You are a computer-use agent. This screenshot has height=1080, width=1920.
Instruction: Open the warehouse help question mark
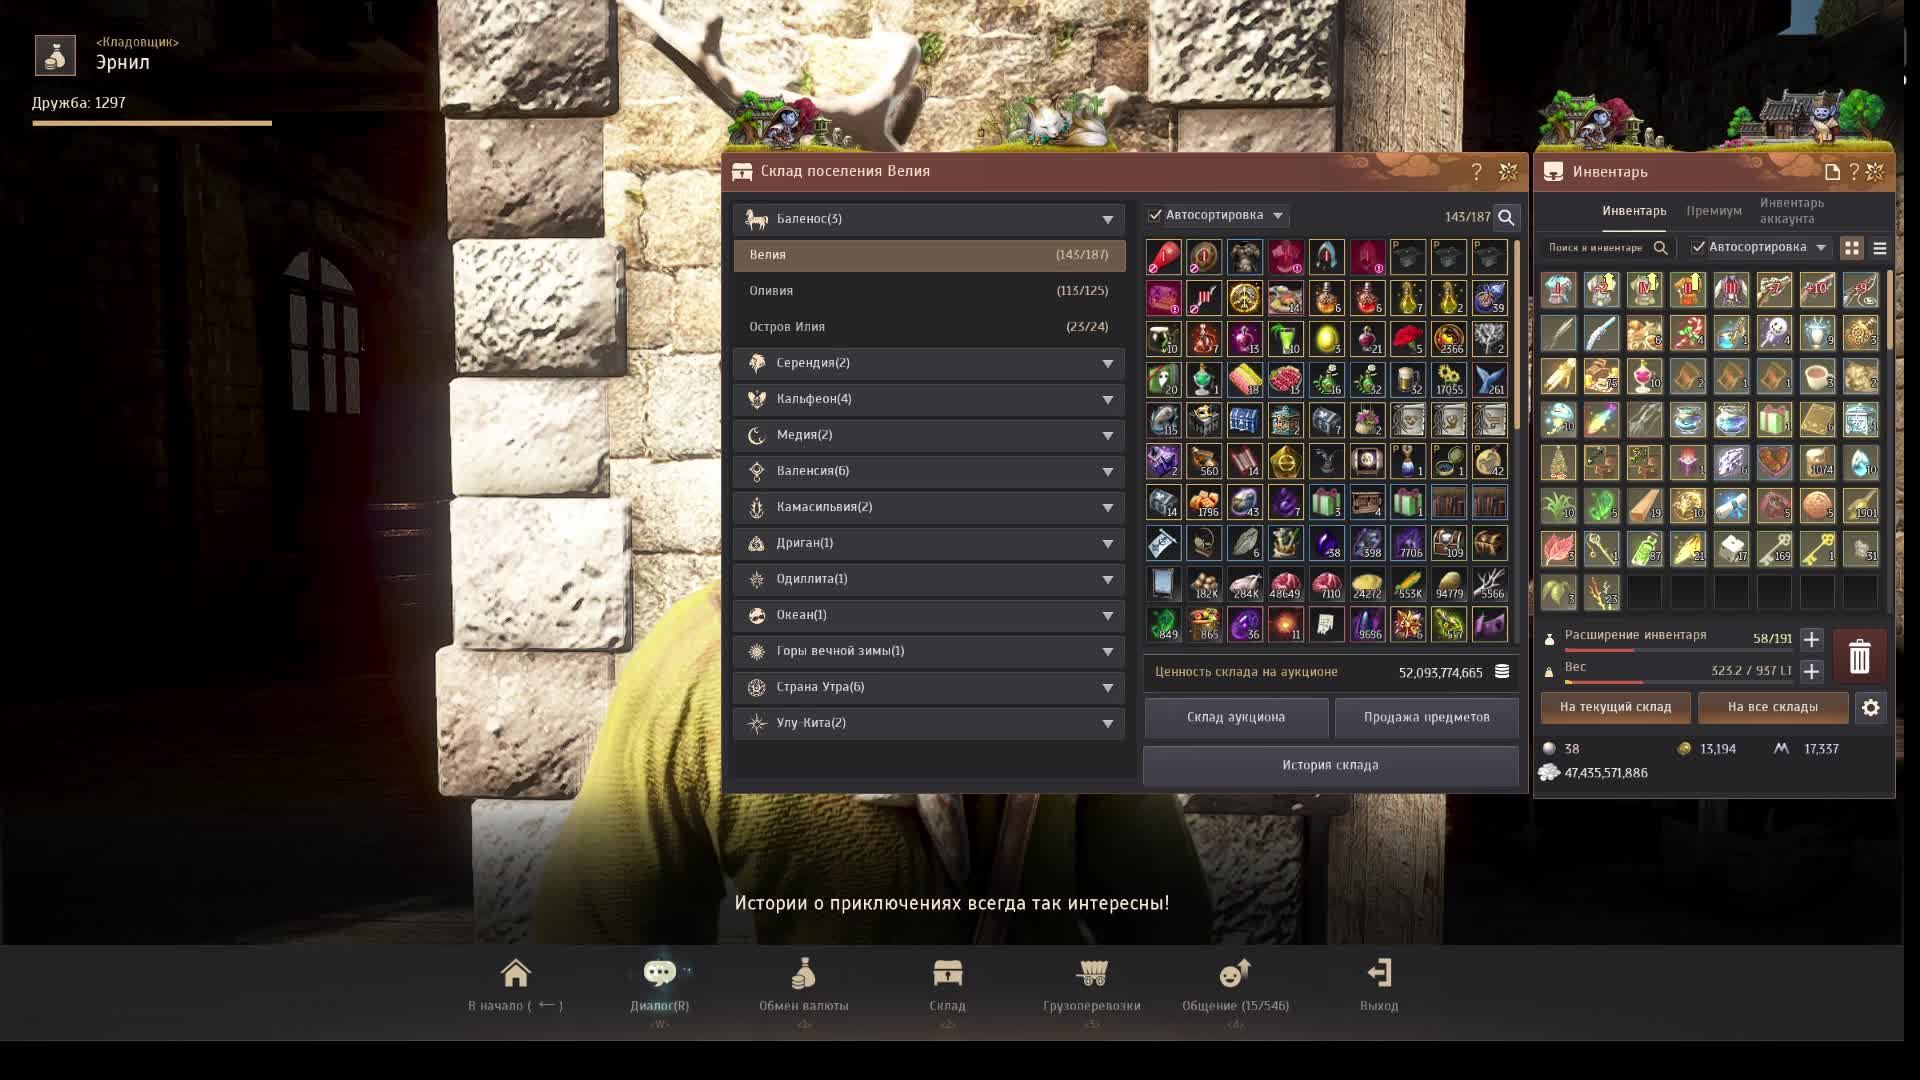(x=1475, y=171)
